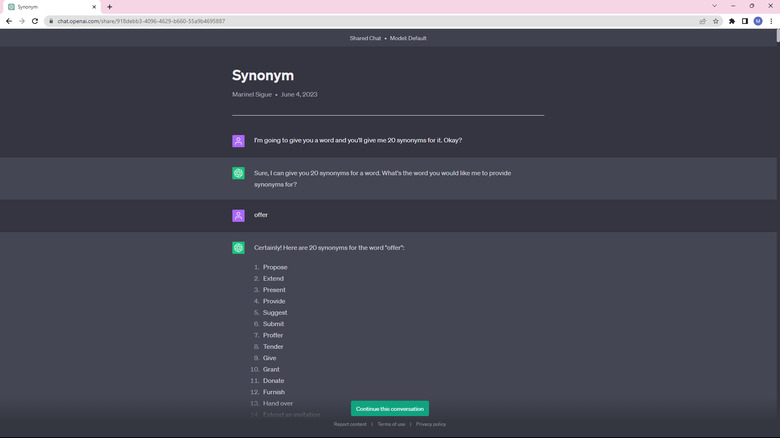Close the Synonym tab
Screen dimensions: 780x438
coord(94,7)
